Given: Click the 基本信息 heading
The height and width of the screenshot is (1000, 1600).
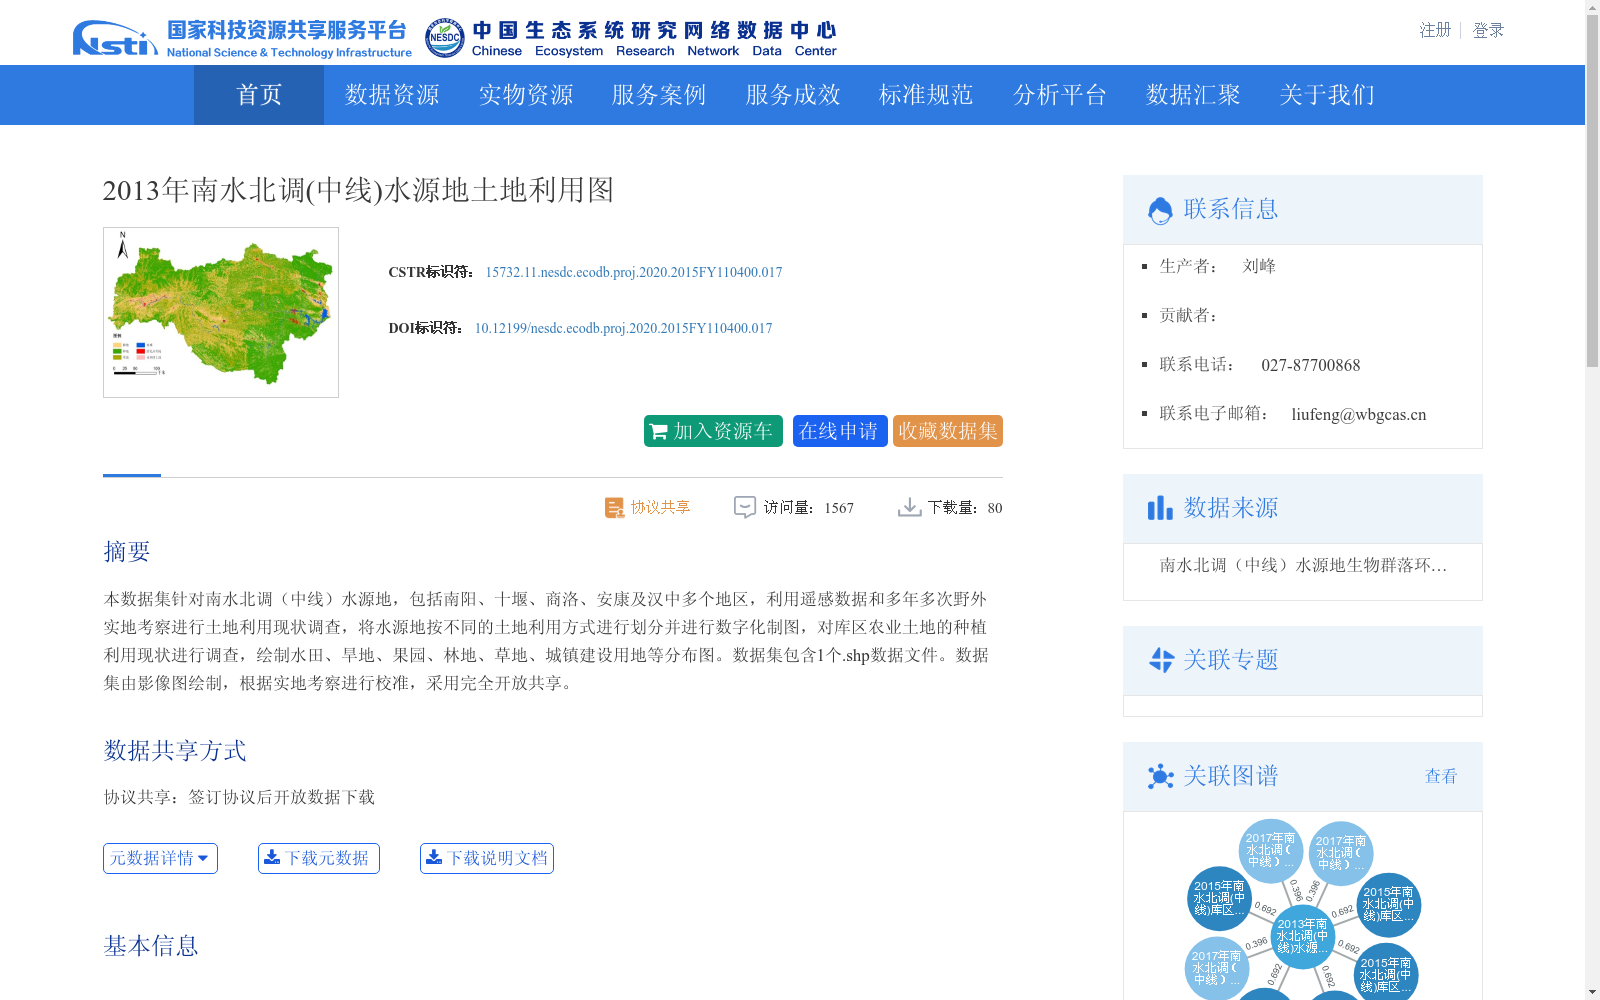Looking at the screenshot, I should 151,945.
